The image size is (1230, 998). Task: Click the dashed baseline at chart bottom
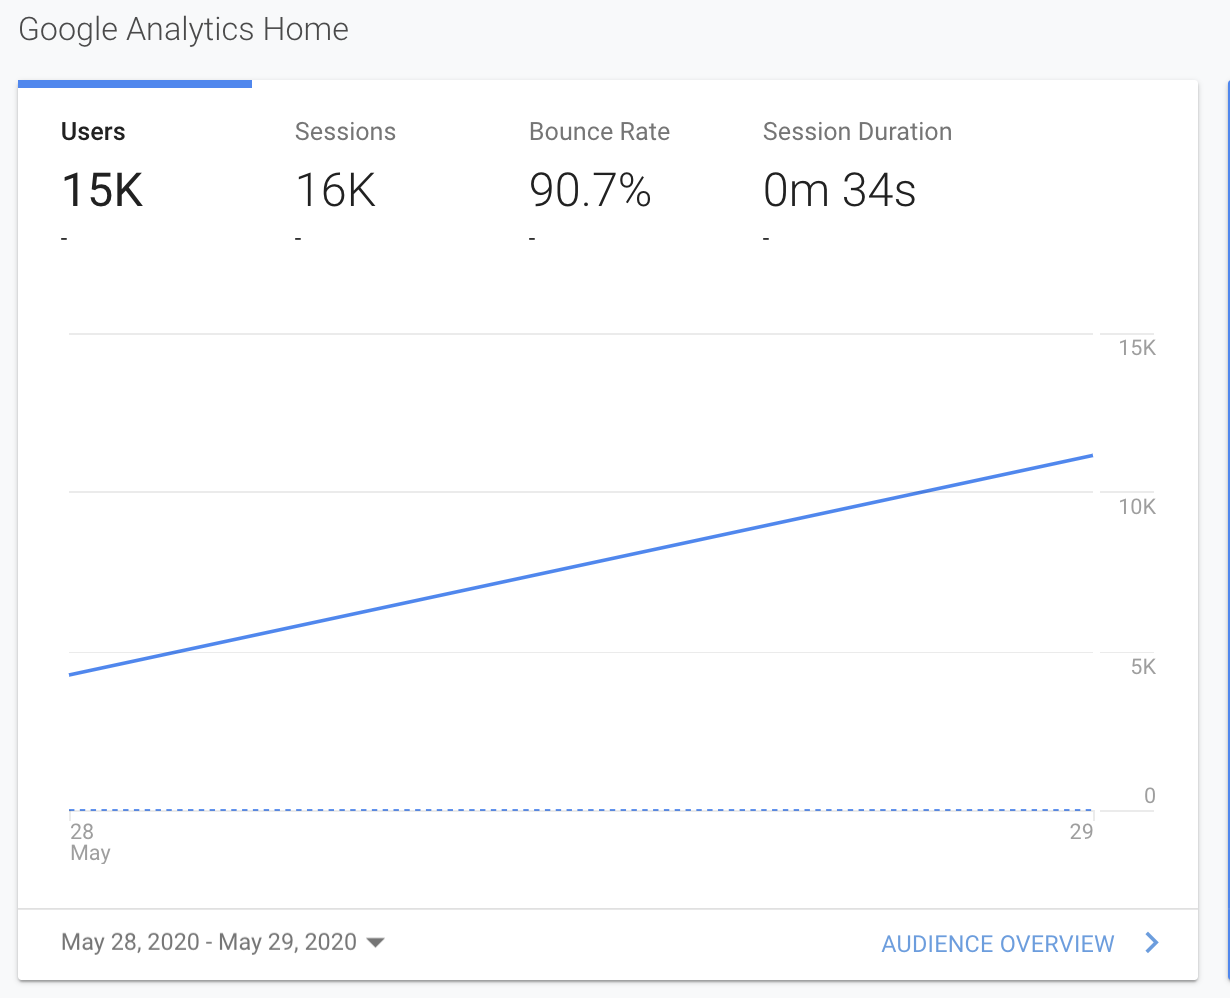580,810
